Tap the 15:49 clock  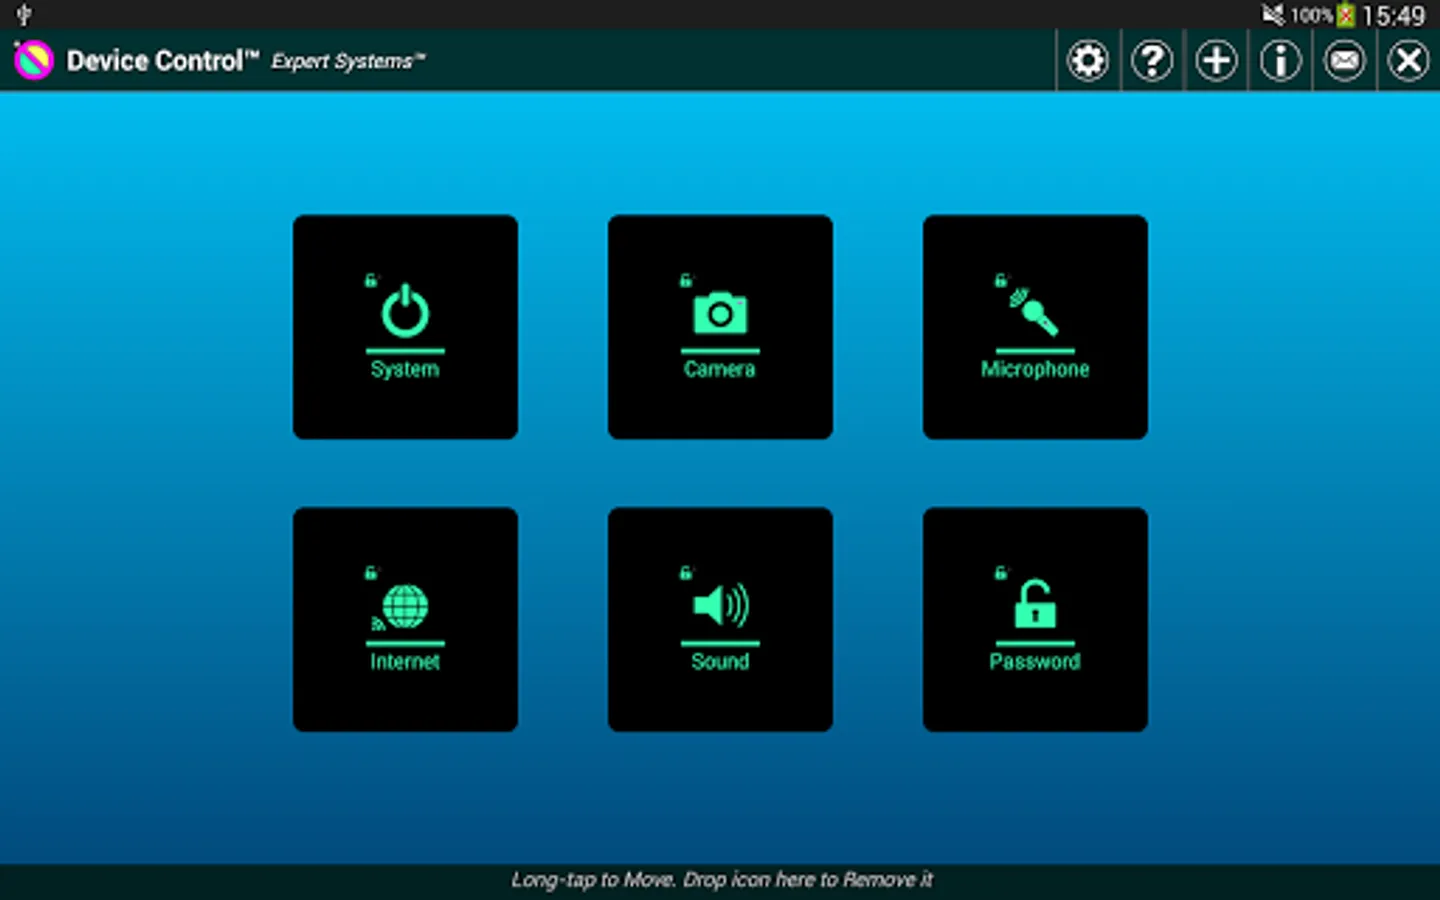(x=1393, y=16)
